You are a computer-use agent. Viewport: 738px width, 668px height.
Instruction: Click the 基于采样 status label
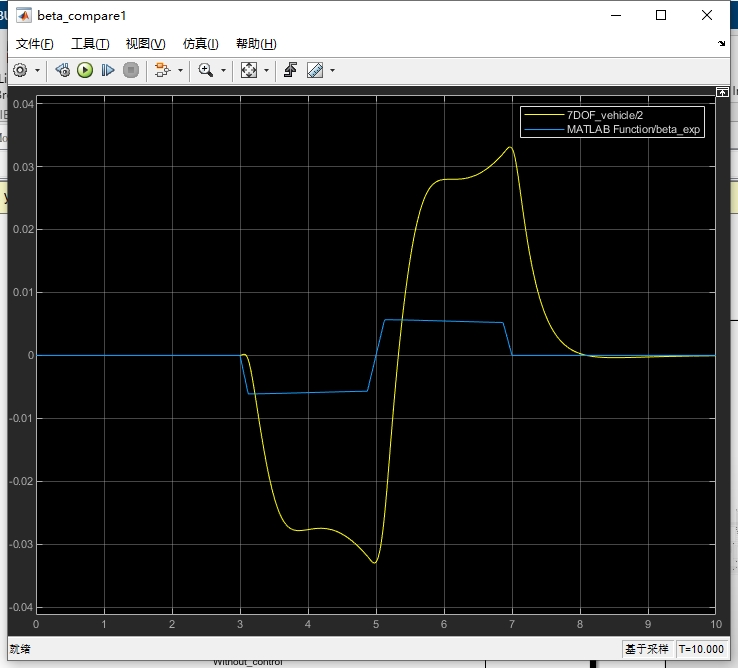pos(647,649)
